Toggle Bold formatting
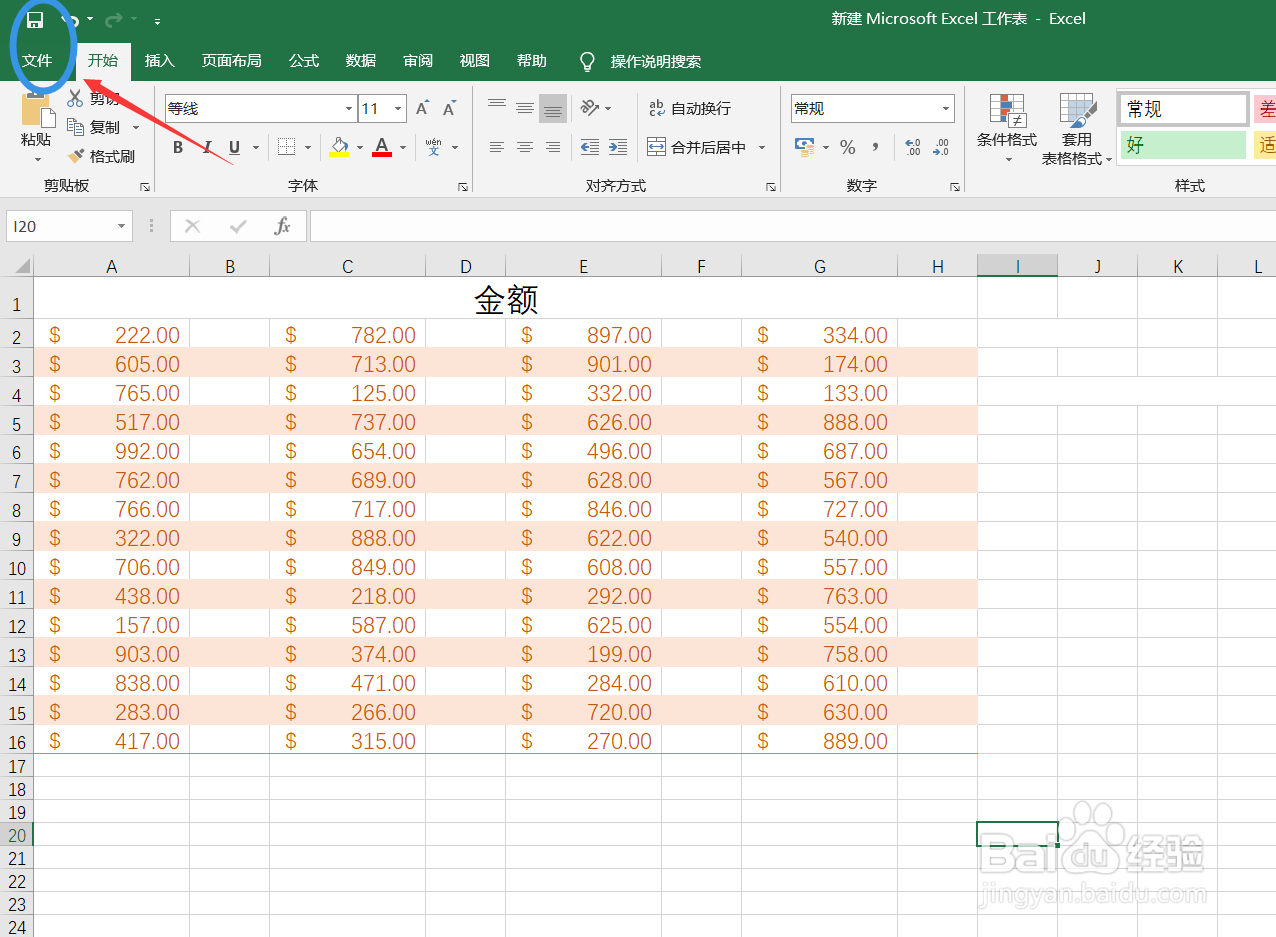1276x937 pixels. coord(178,147)
